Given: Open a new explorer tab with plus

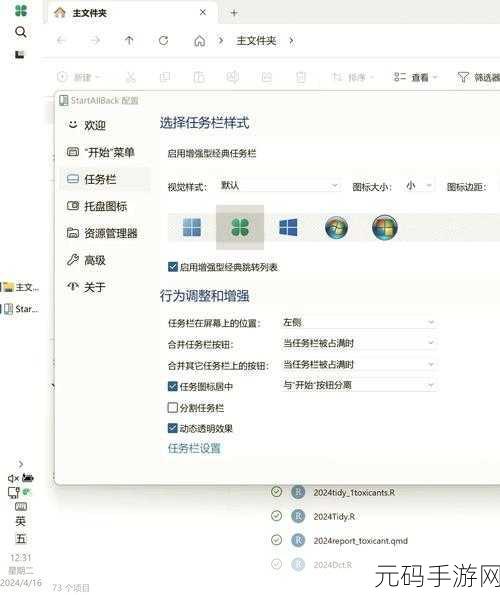Looking at the screenshot, I should (234, 13).
